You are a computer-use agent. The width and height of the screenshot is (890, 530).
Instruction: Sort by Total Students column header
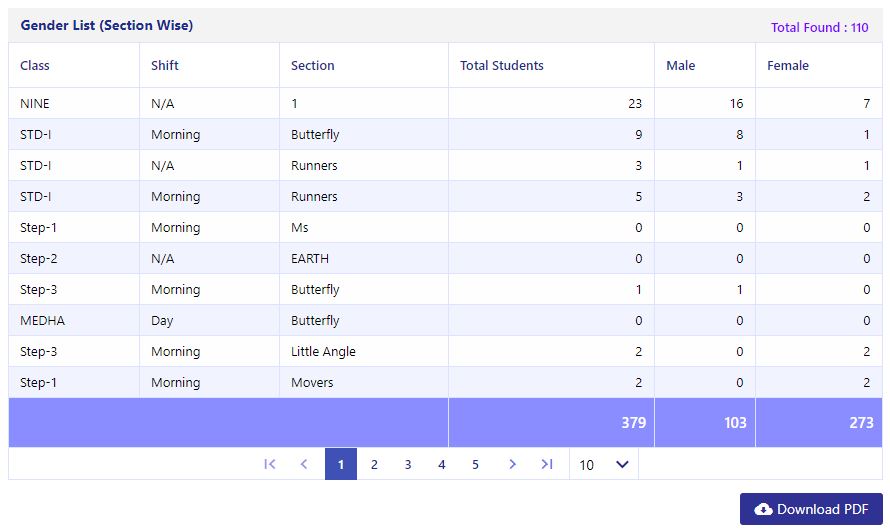coord(502,65)
